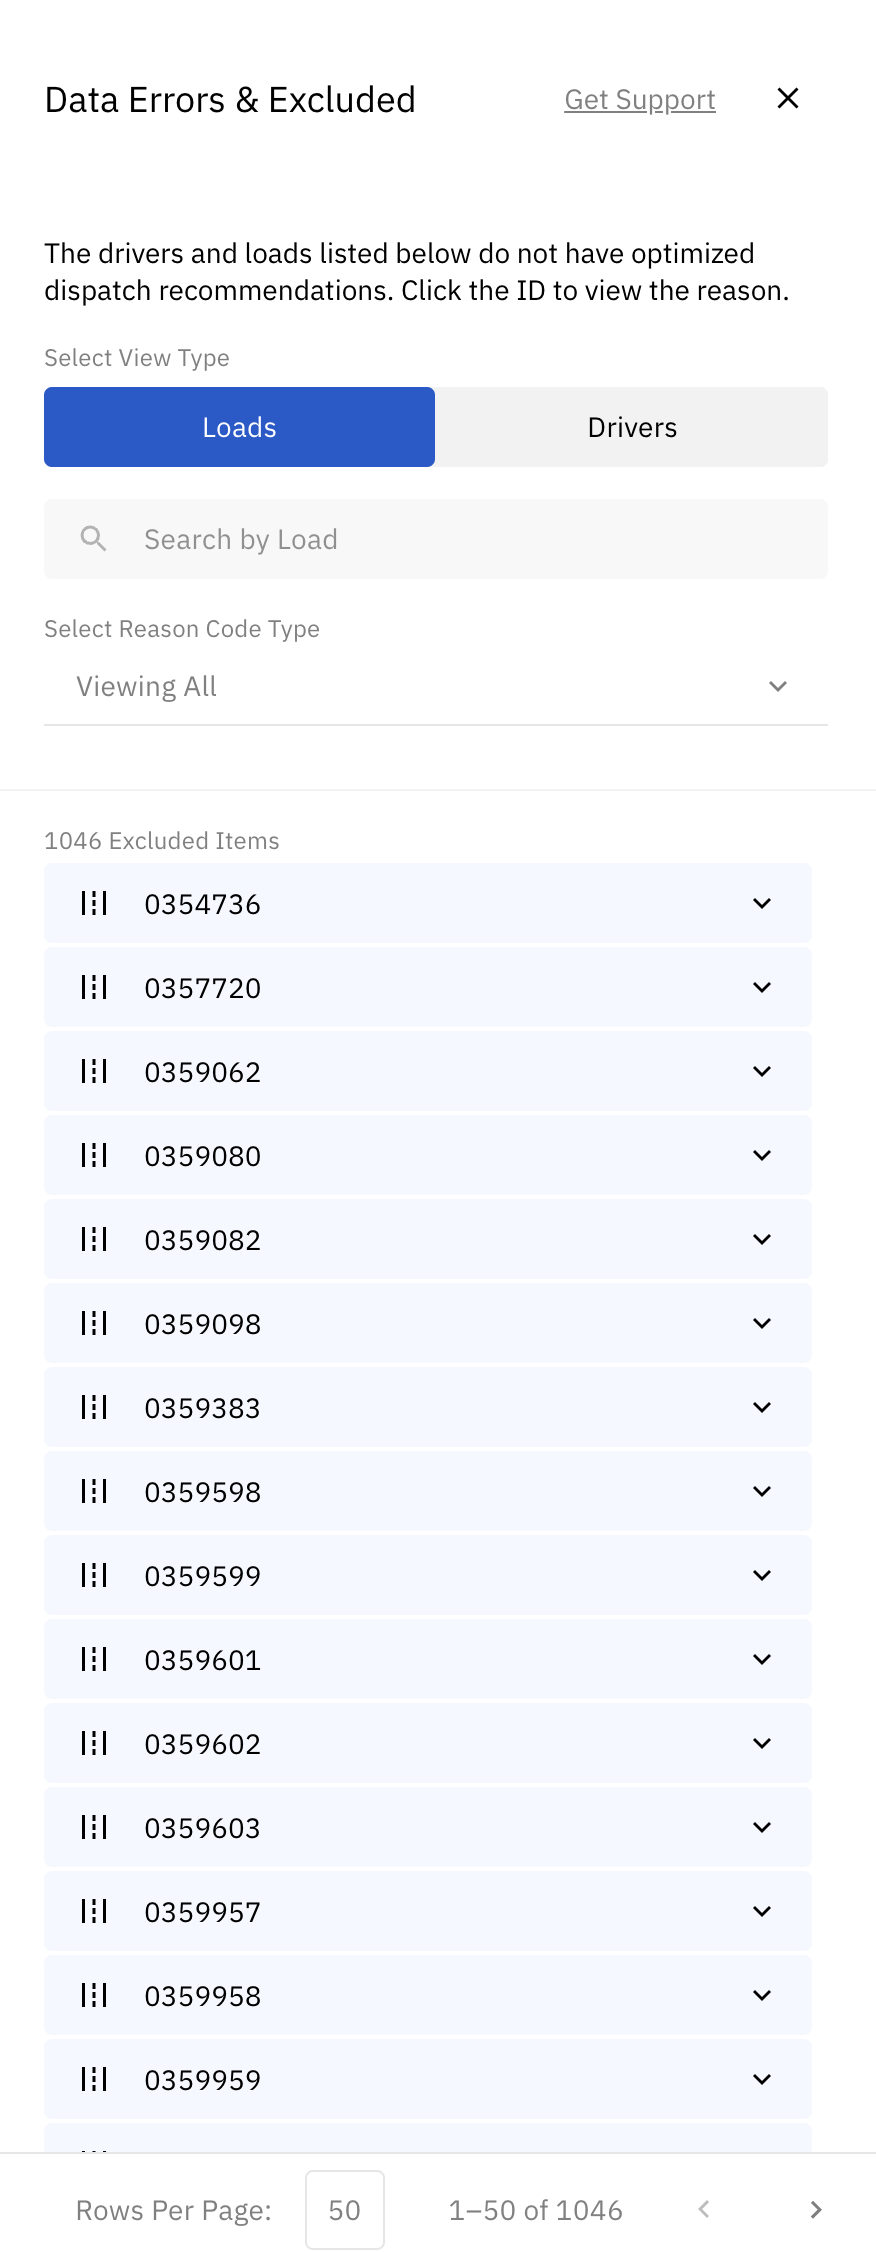Click the barcode icon beside load 0354736
876x2252 pixels.
tap(94, 904)
